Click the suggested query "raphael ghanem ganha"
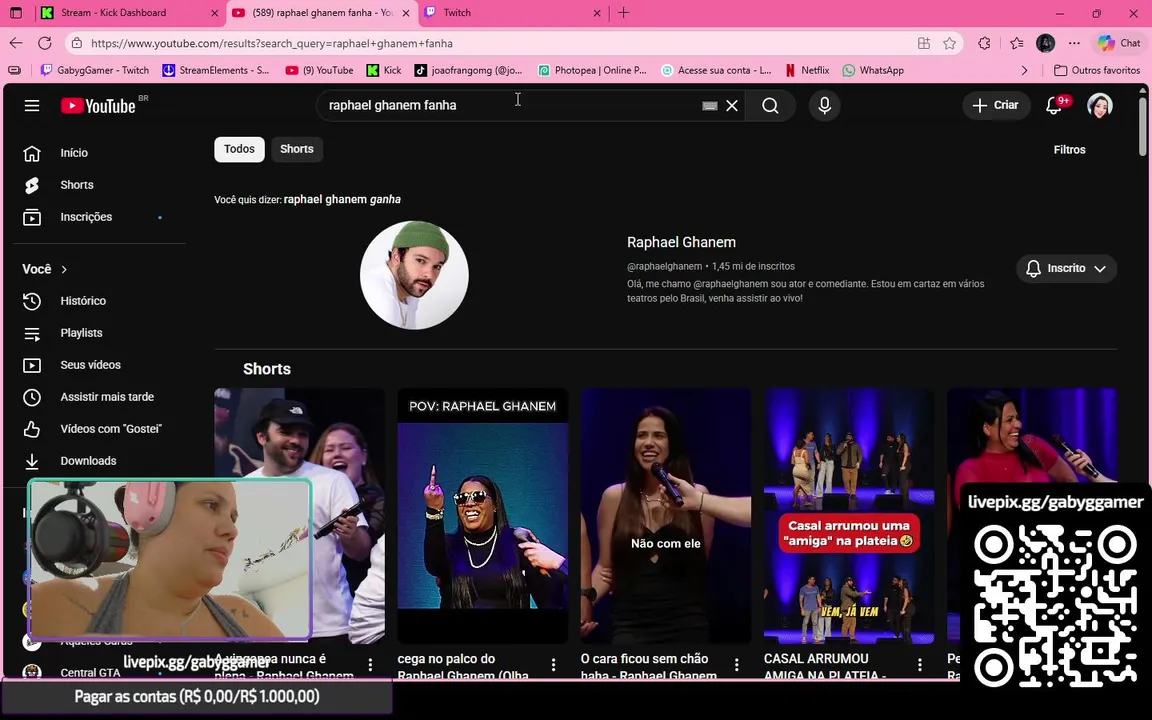 pos(342,199)
